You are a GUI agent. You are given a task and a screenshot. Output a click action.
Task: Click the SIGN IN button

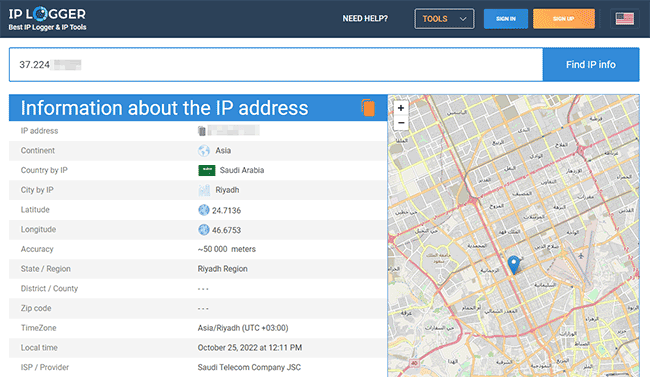point(506,19)
